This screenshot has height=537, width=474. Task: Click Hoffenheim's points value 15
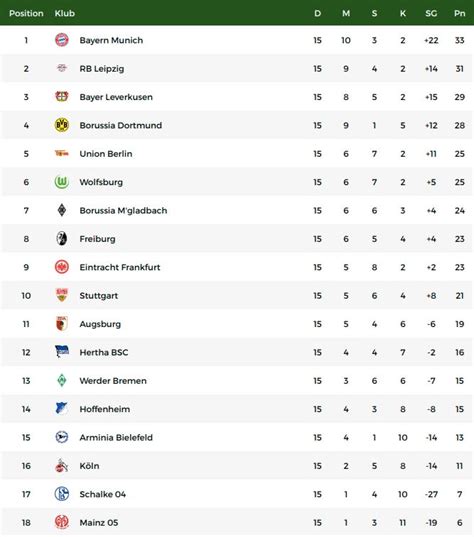click(460, 409)
